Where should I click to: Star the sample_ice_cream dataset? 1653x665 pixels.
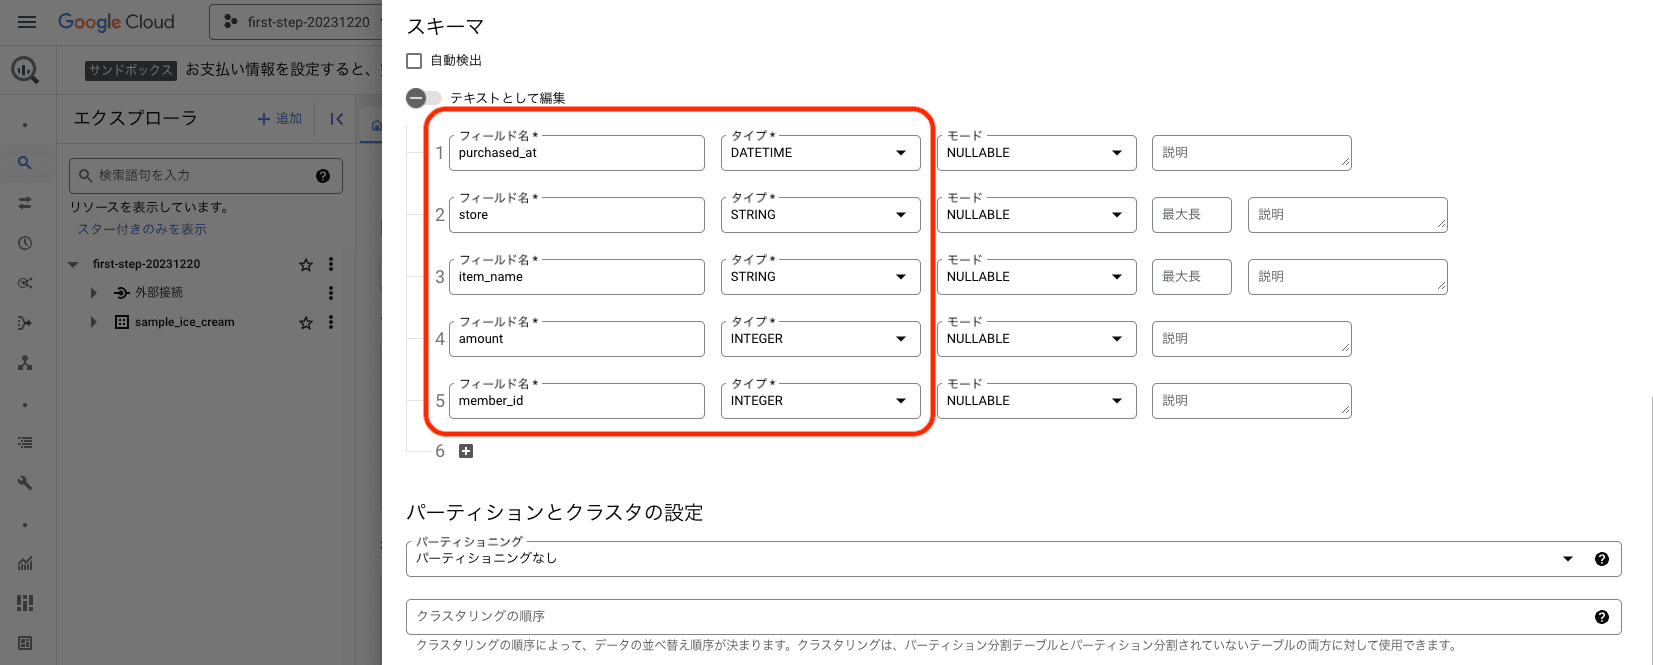[306, 322]
